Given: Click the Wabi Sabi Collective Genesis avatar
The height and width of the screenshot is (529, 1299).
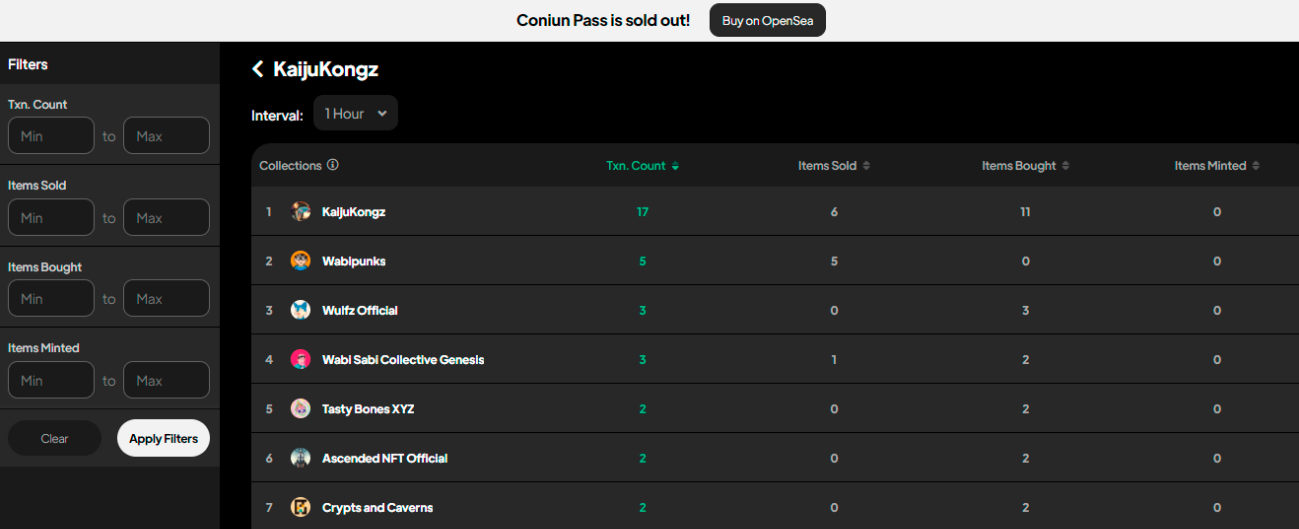Looking at the screenshot, I should pos(301,359).
